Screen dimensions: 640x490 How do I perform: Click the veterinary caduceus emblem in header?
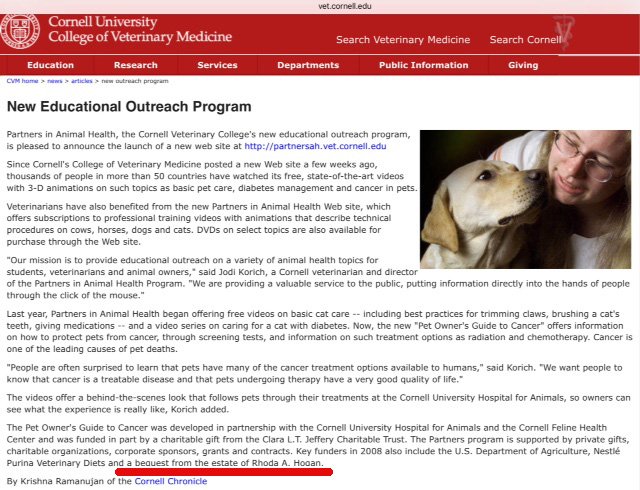pos(564,33)
